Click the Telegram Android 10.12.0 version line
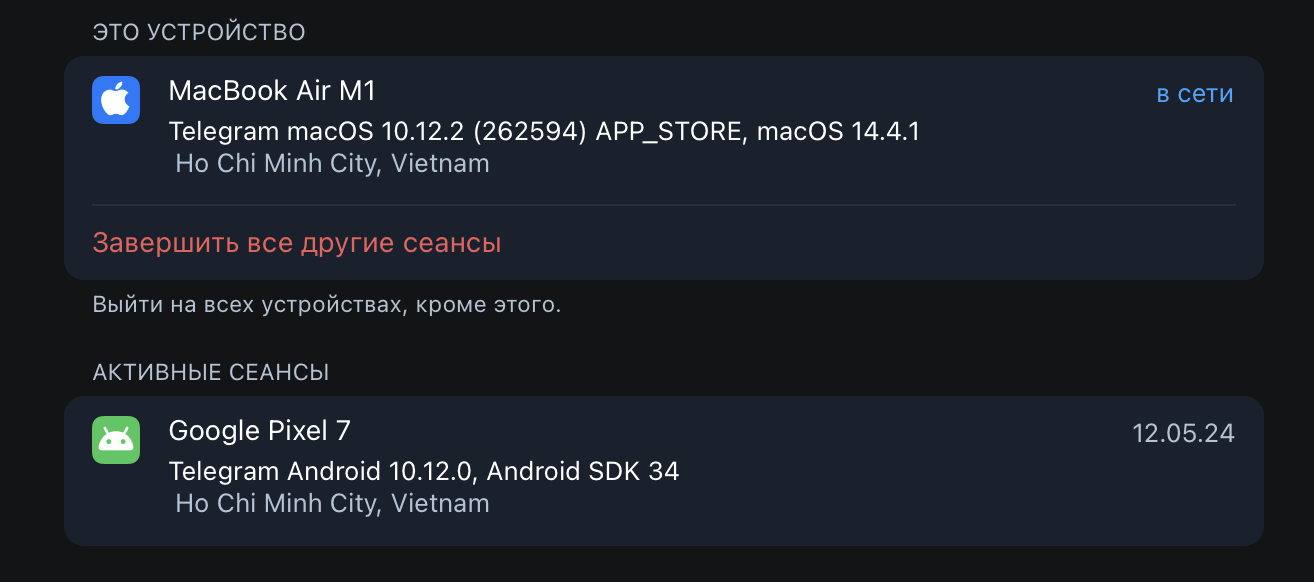The image size is (1314, 582). point(424,471)
